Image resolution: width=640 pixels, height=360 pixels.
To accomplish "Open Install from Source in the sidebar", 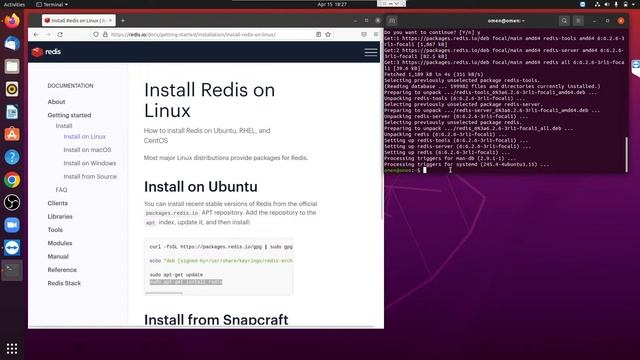I will pyautogui.click(x=90, y=176).
